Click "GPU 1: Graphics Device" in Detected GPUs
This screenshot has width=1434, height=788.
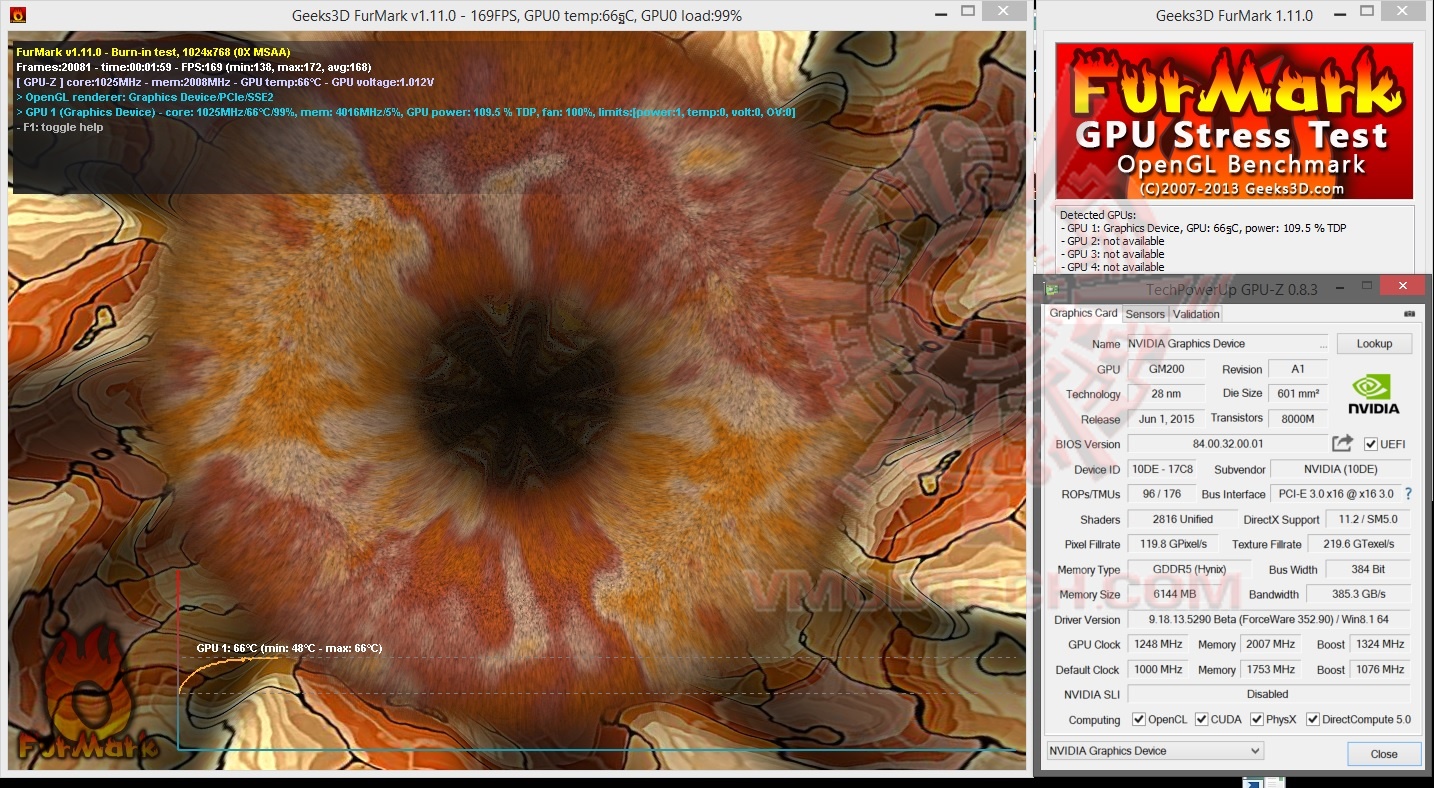[1203, 228]
